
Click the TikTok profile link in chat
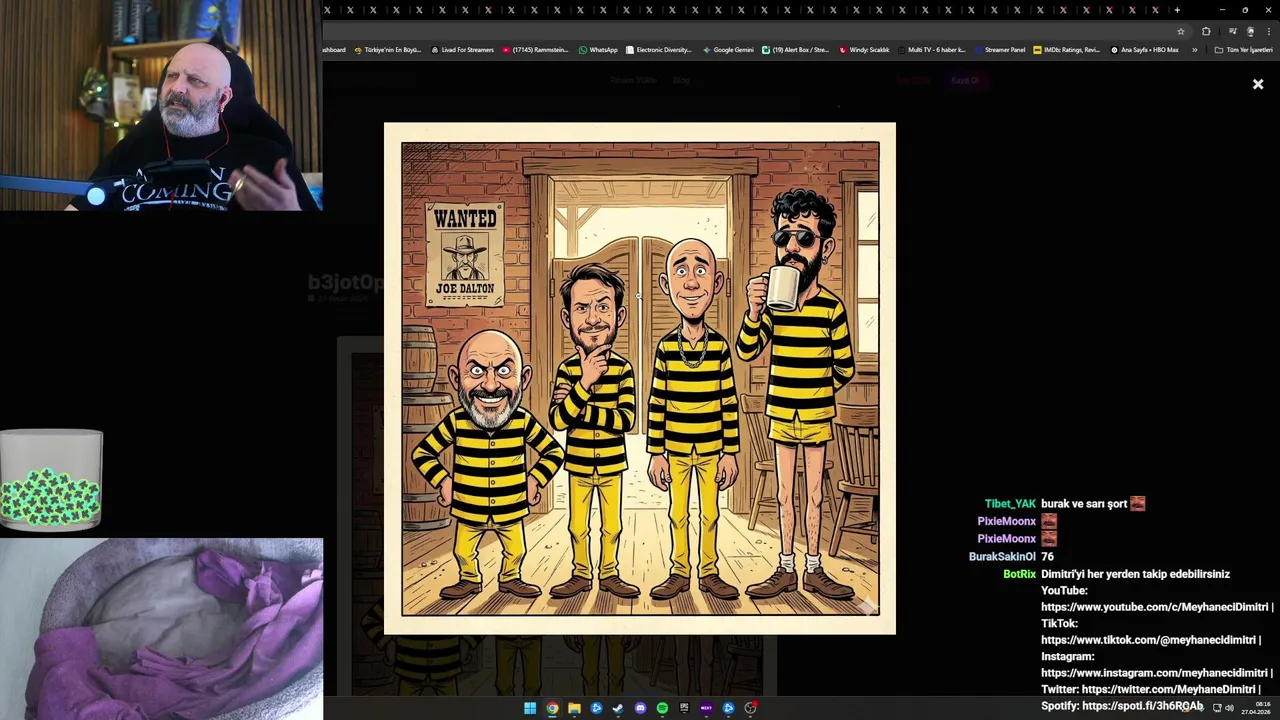[x=1147, y=640]
